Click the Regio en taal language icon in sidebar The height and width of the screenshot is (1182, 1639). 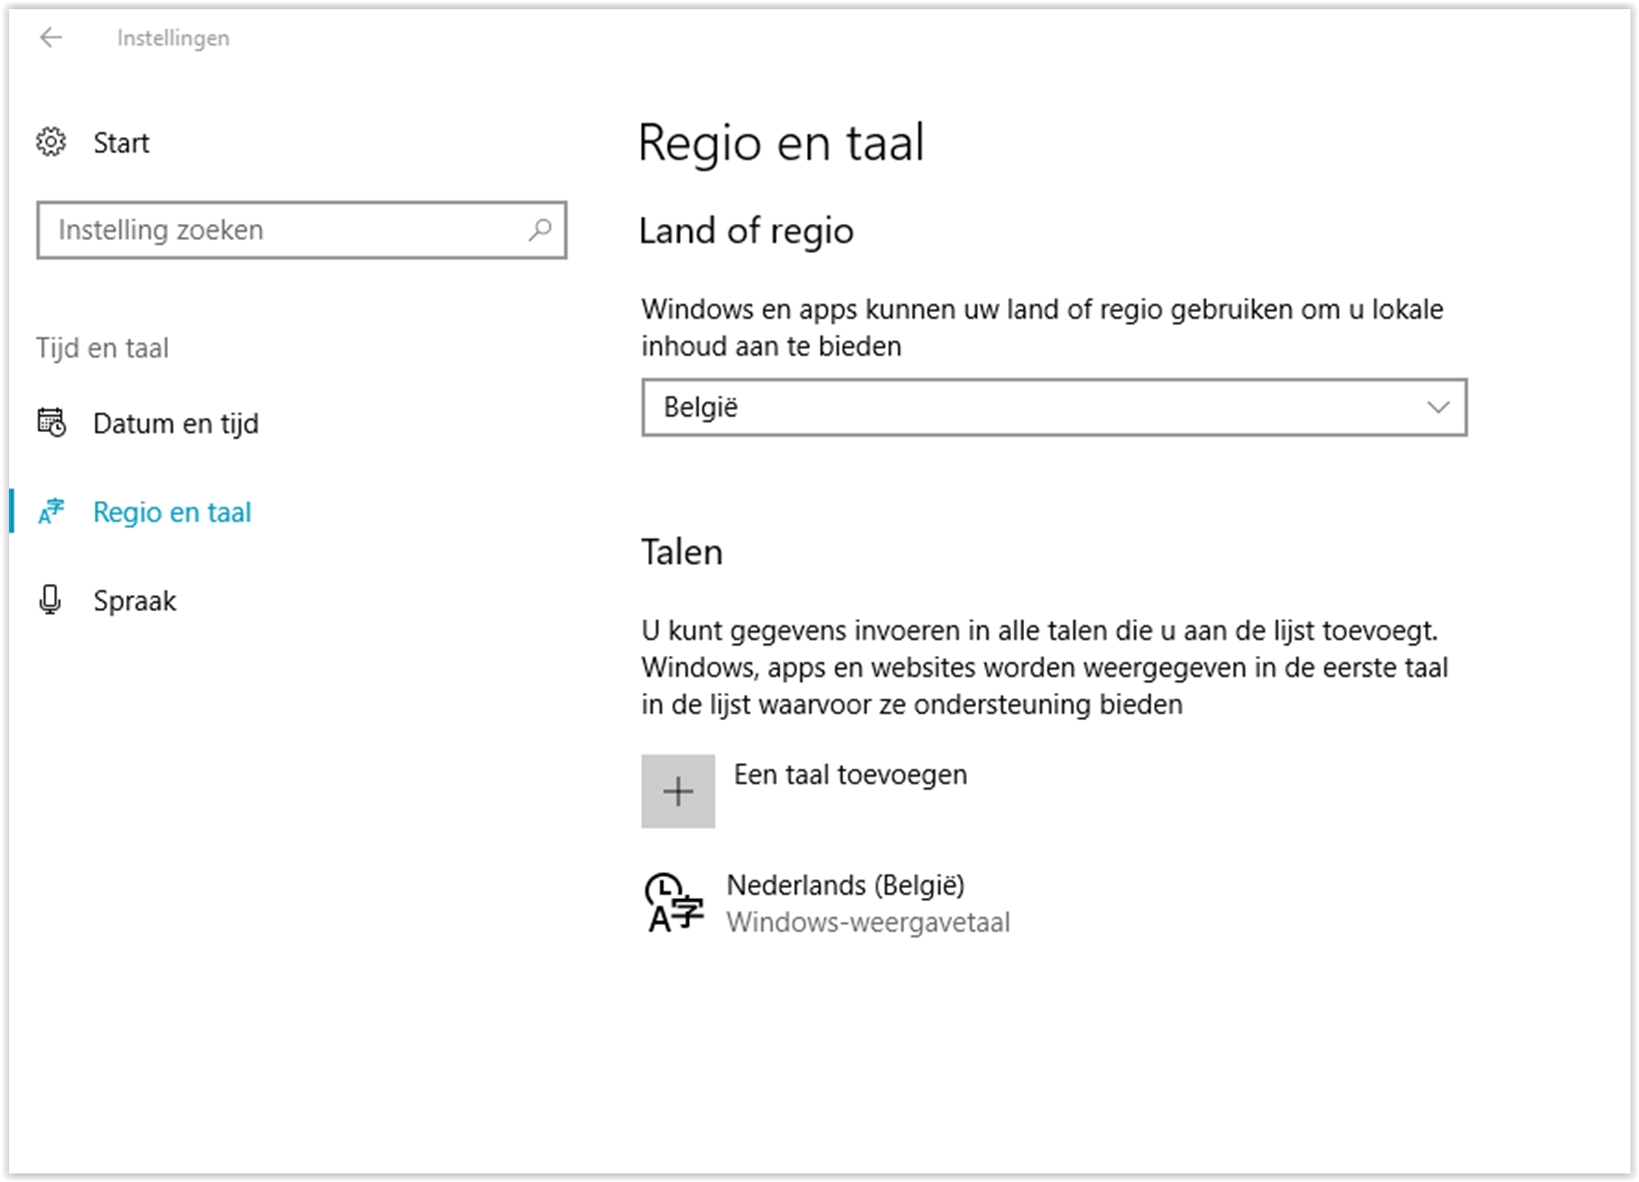pyautogui.click(x=51, y=512)
